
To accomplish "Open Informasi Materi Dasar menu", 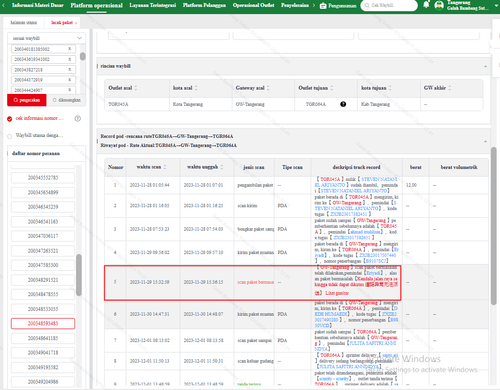I will click(x=38, y=5).
